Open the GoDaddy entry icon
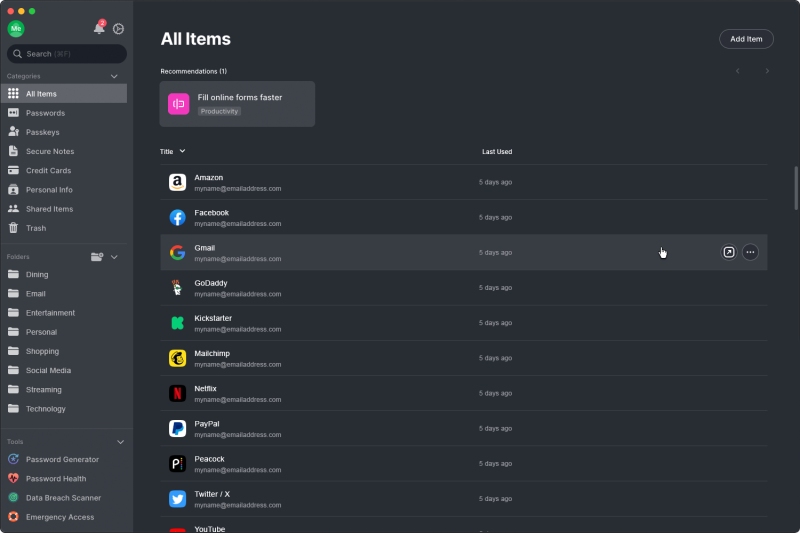This screenshot has height=533, width=800. click(x=178, y=288)
